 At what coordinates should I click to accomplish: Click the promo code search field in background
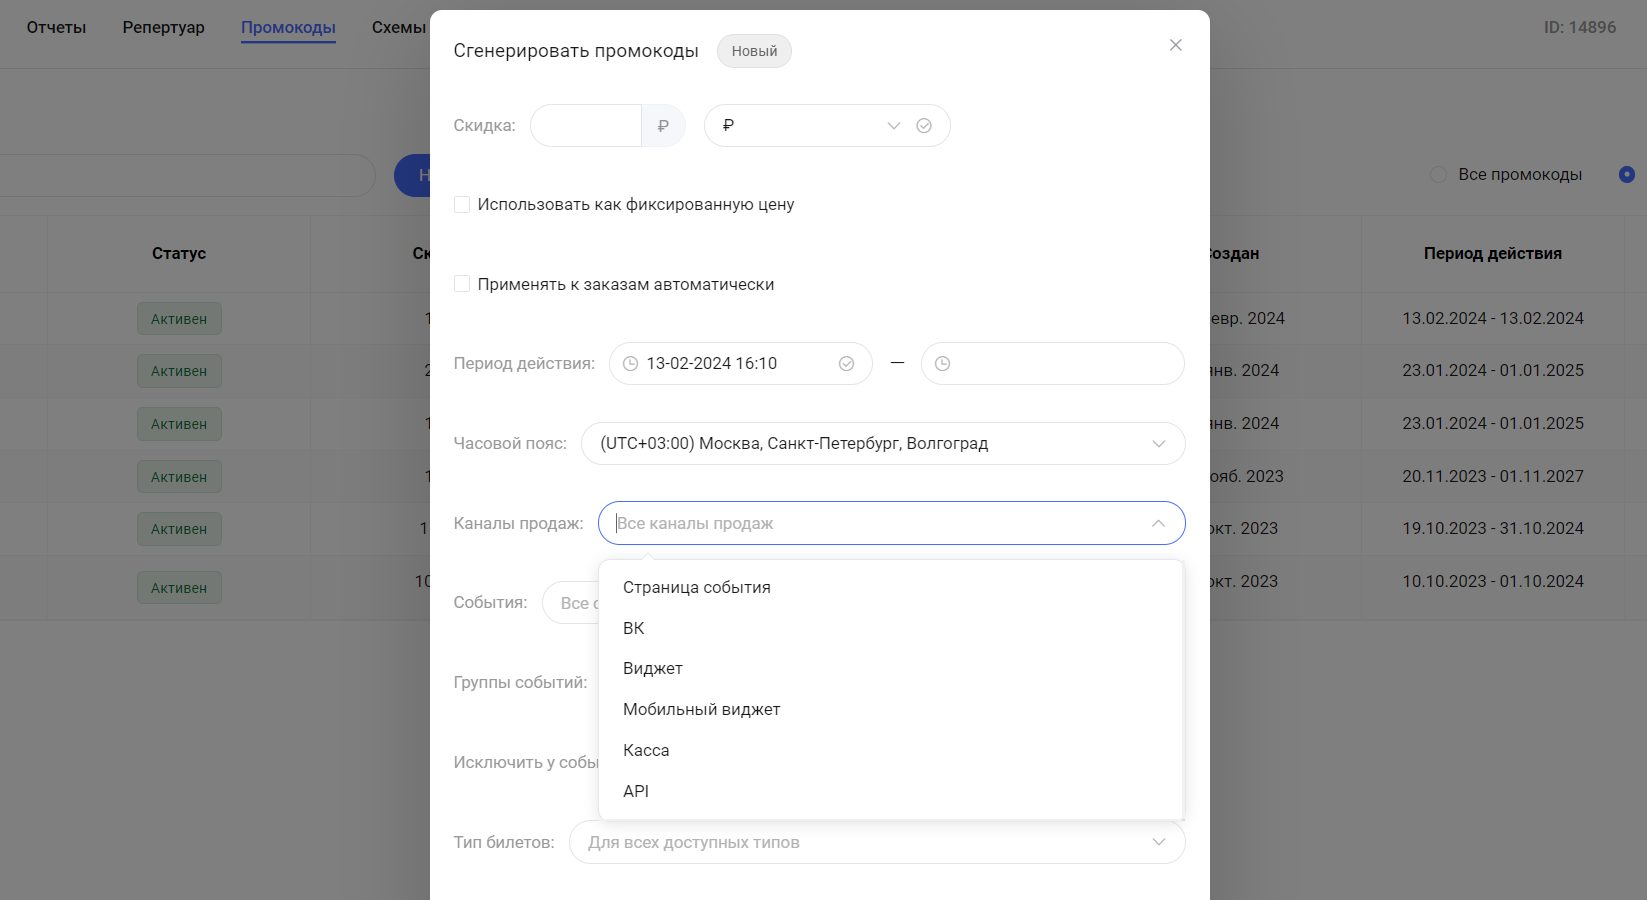(187, 175)
